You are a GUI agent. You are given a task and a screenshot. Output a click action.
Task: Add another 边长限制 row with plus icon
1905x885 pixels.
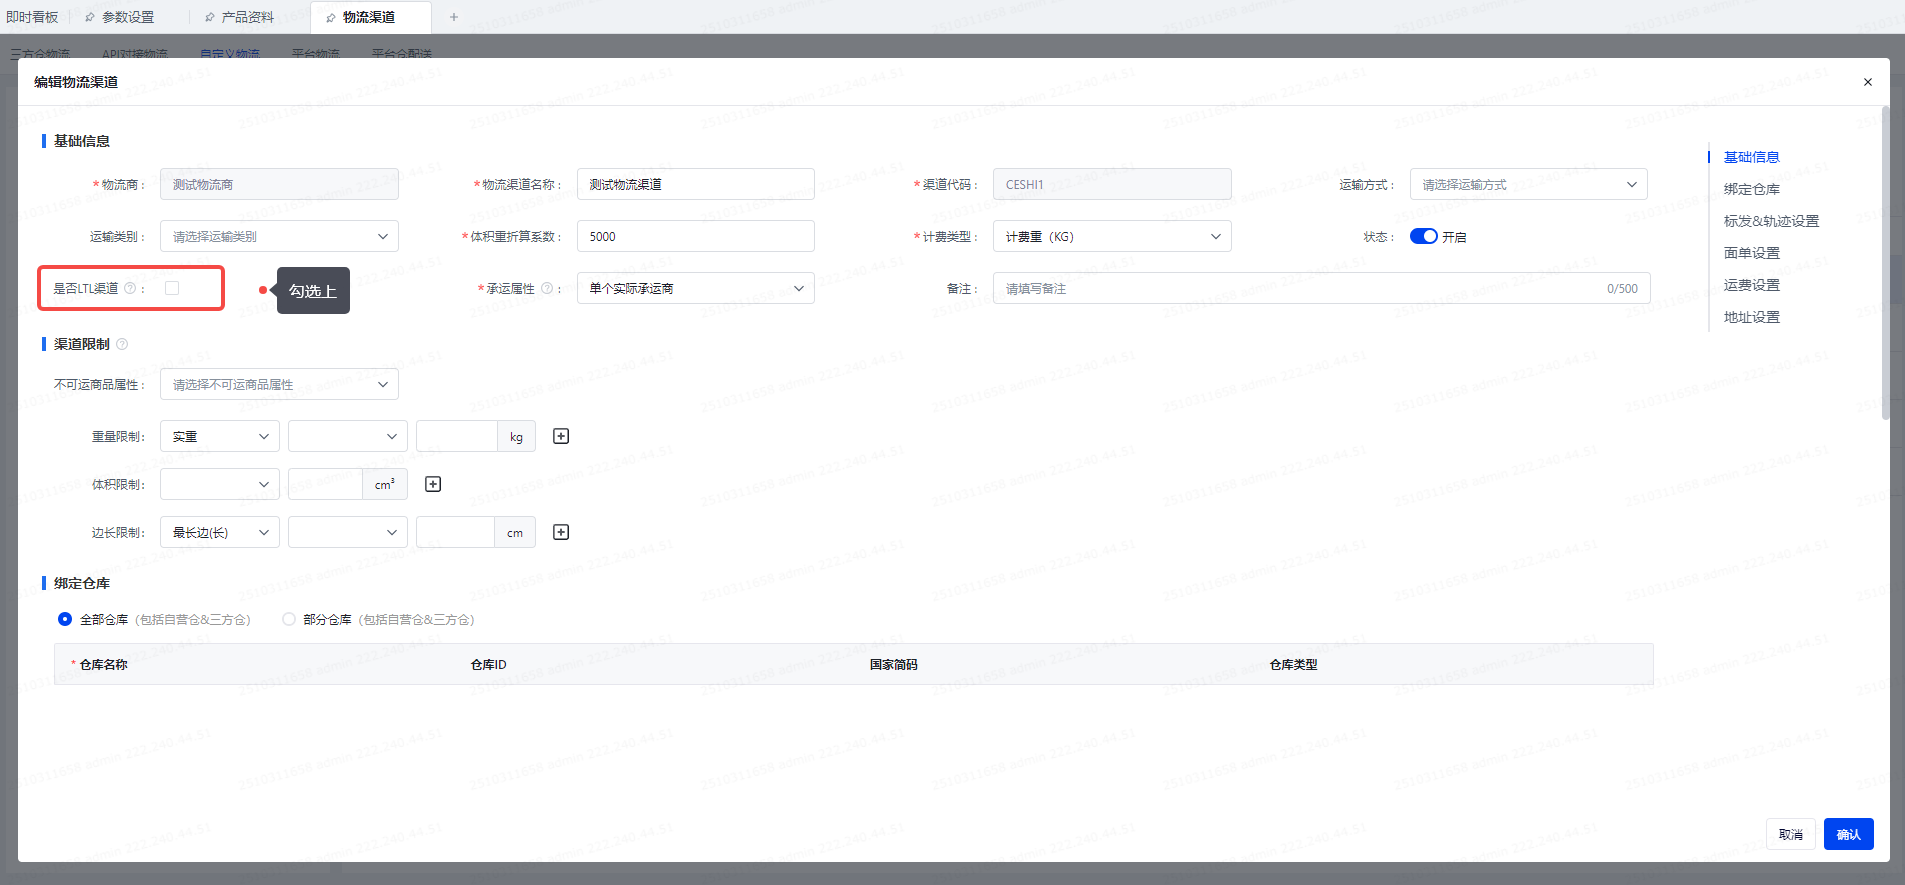561,532
